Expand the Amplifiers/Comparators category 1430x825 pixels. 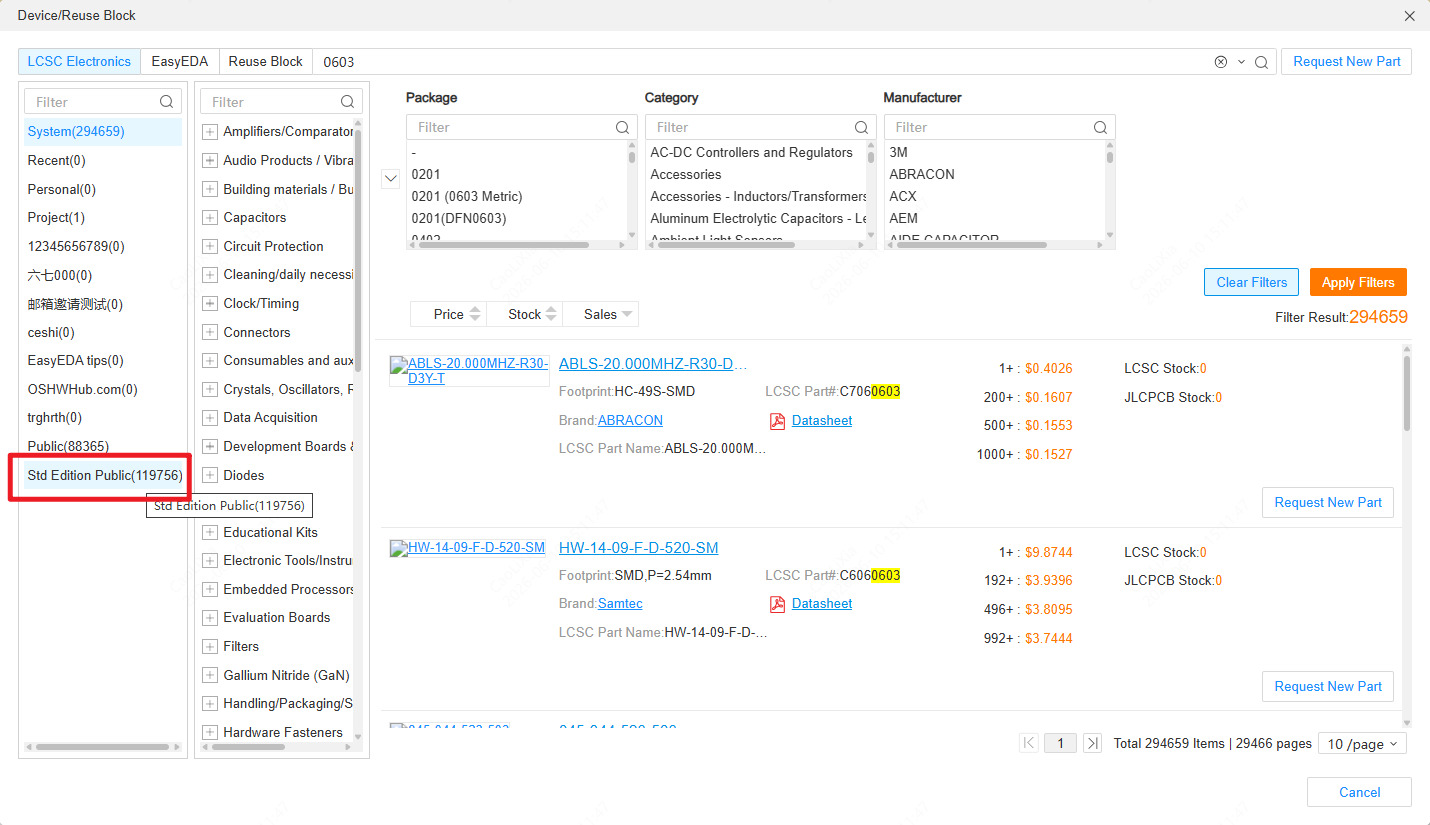coord(210,132)
